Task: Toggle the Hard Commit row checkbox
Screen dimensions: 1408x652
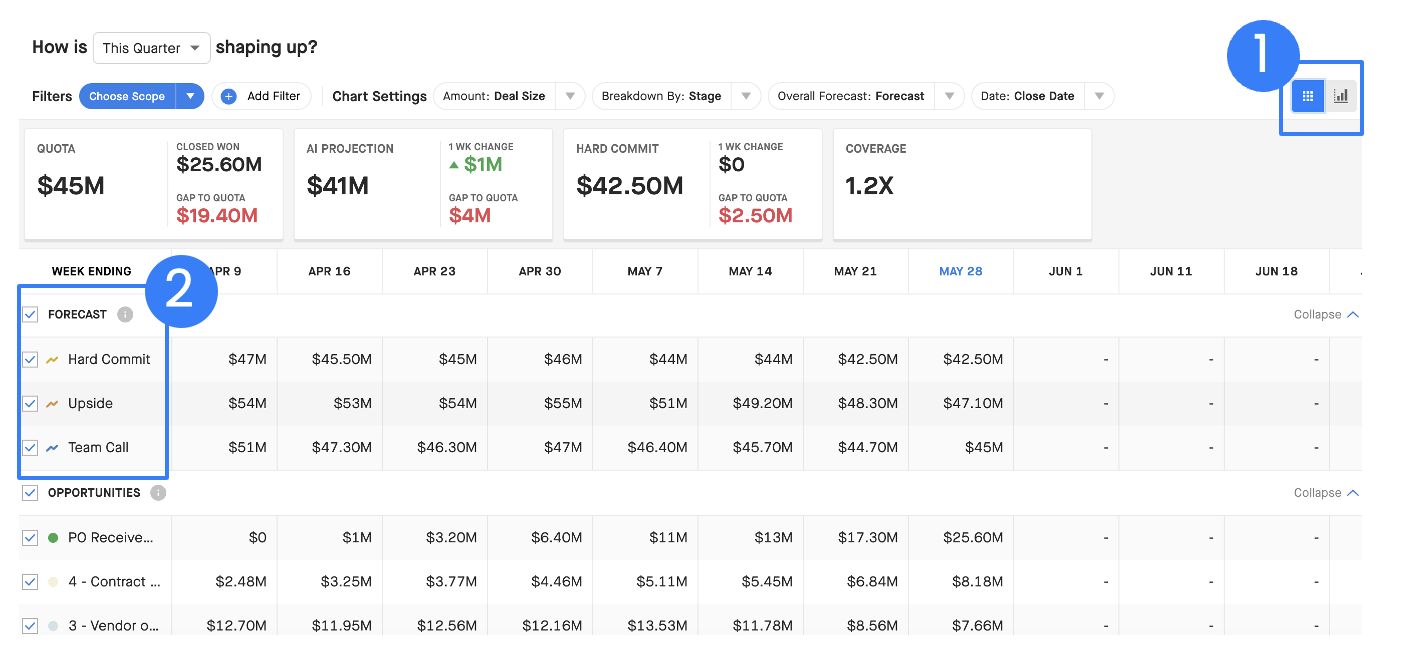Action: pos(30,359)
